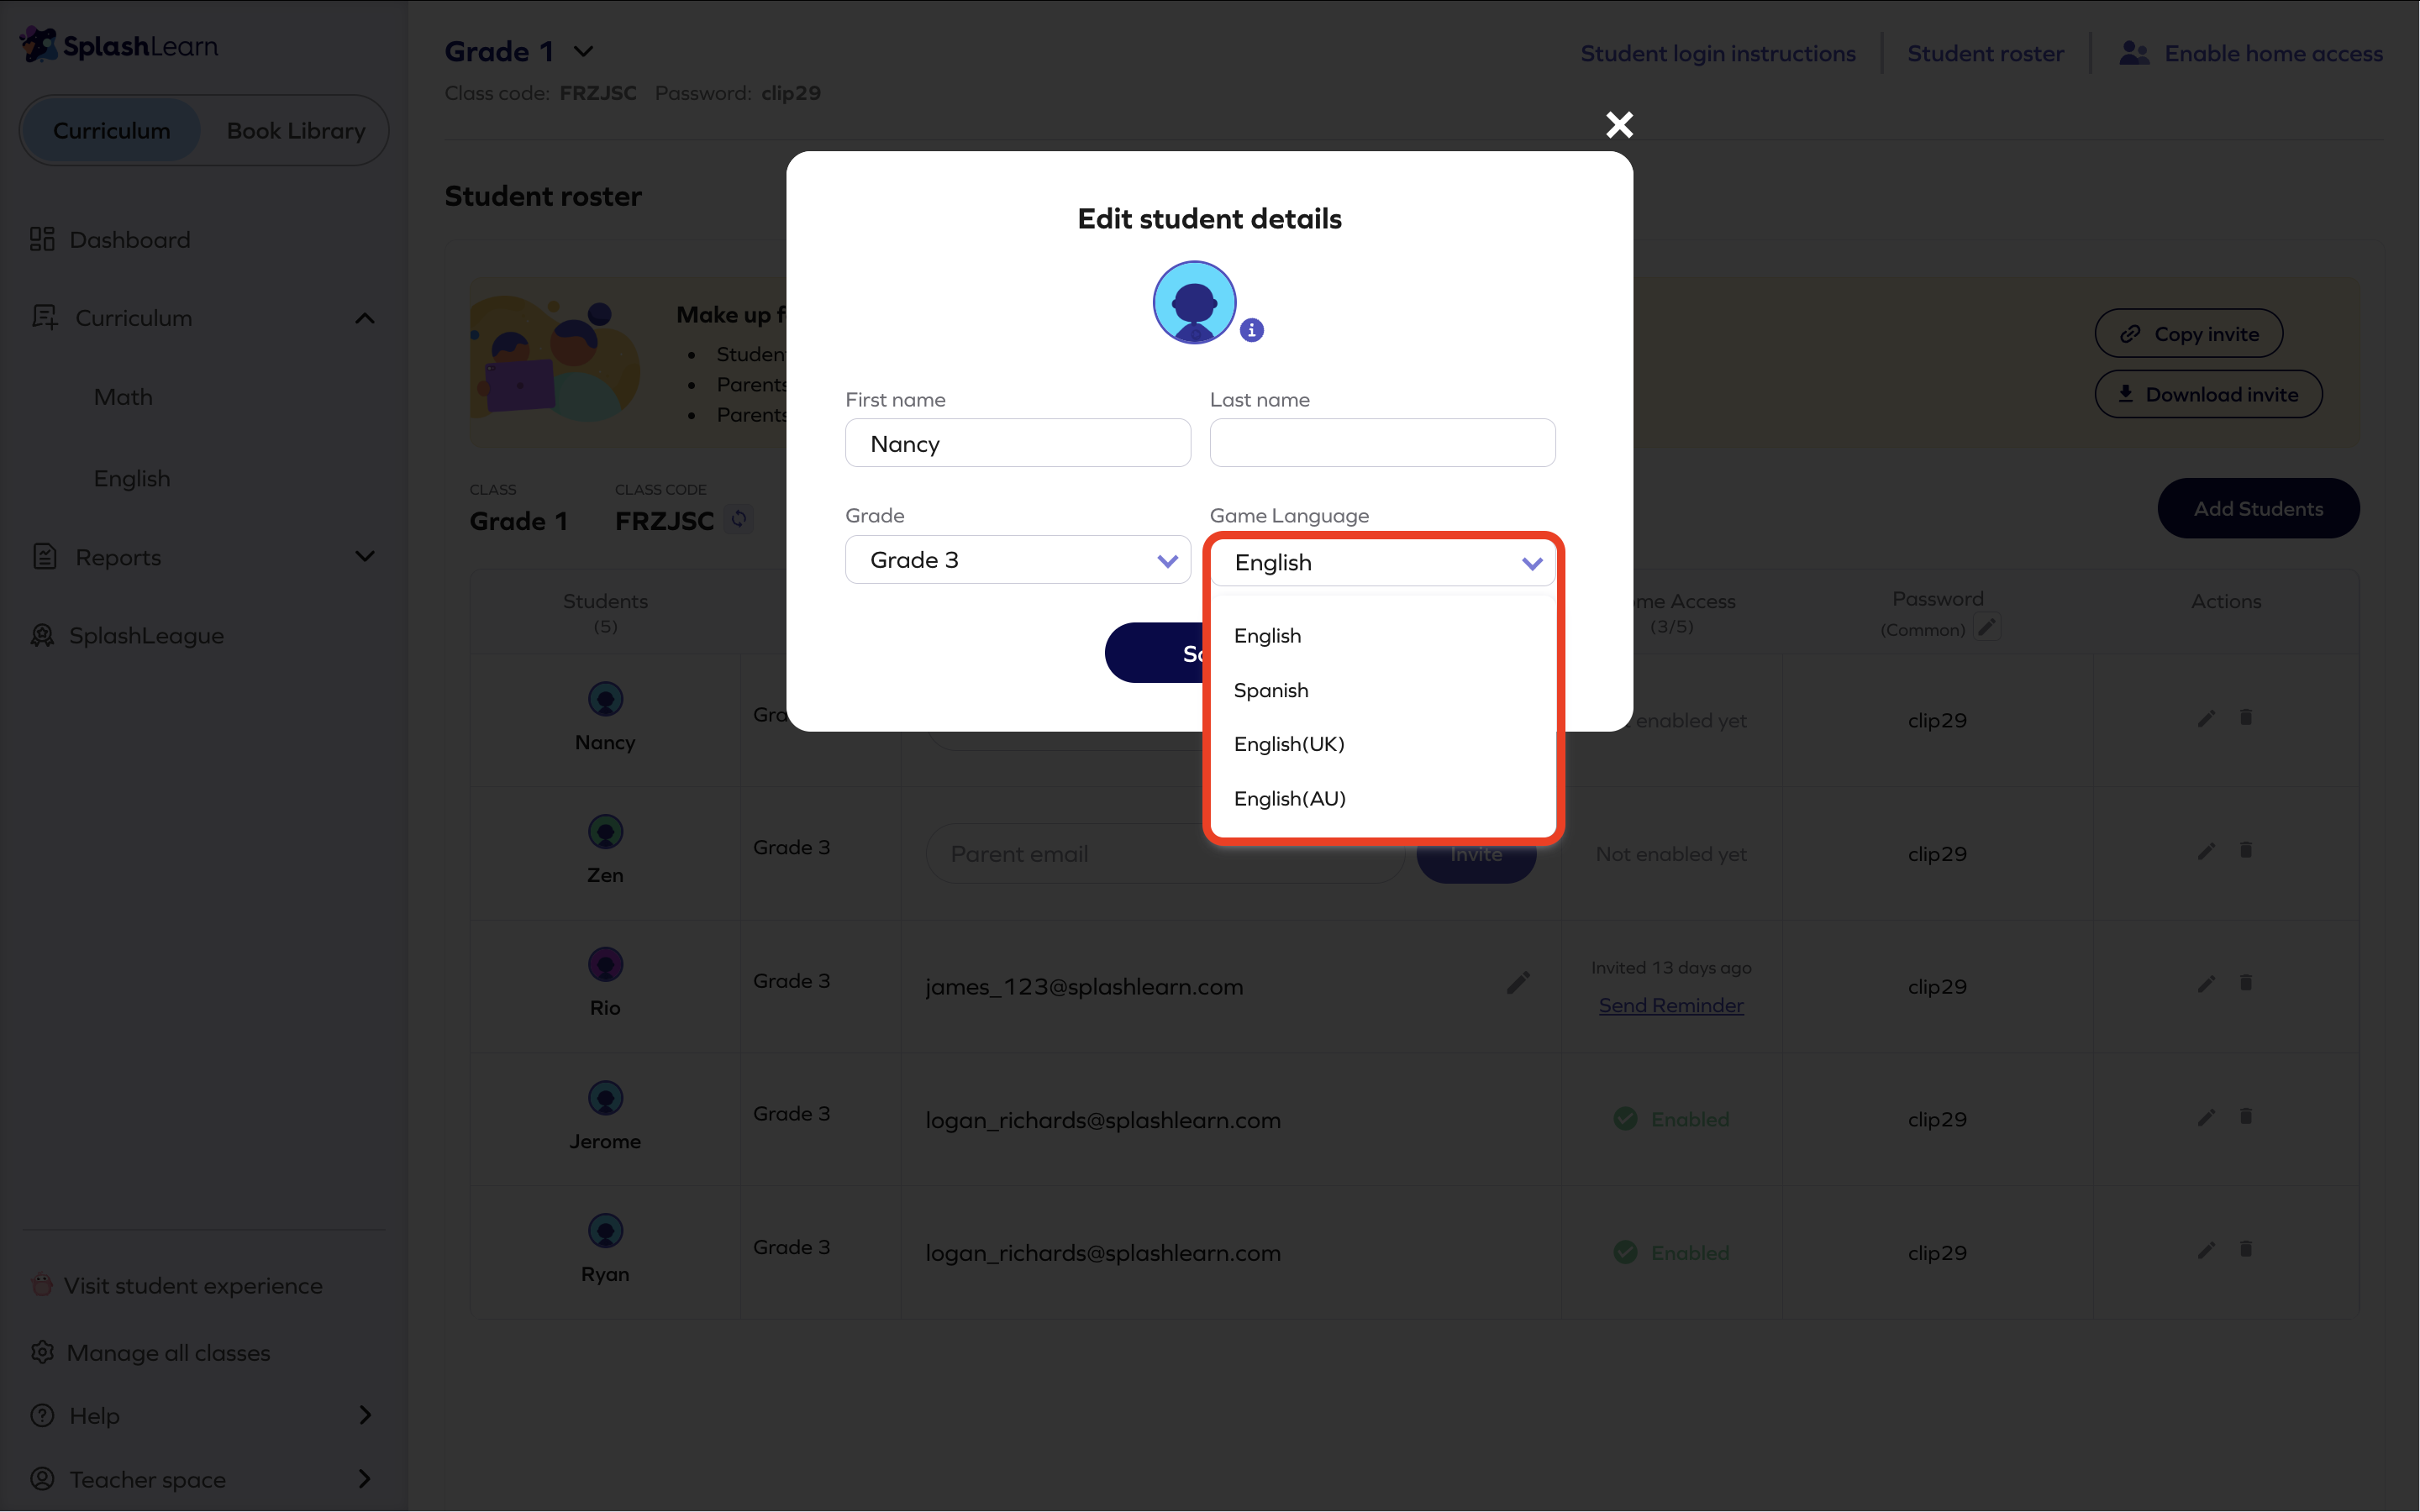Open the Game Language dropdown
This screenshot has width=2420, height=1512.
tap(1382, 563)
